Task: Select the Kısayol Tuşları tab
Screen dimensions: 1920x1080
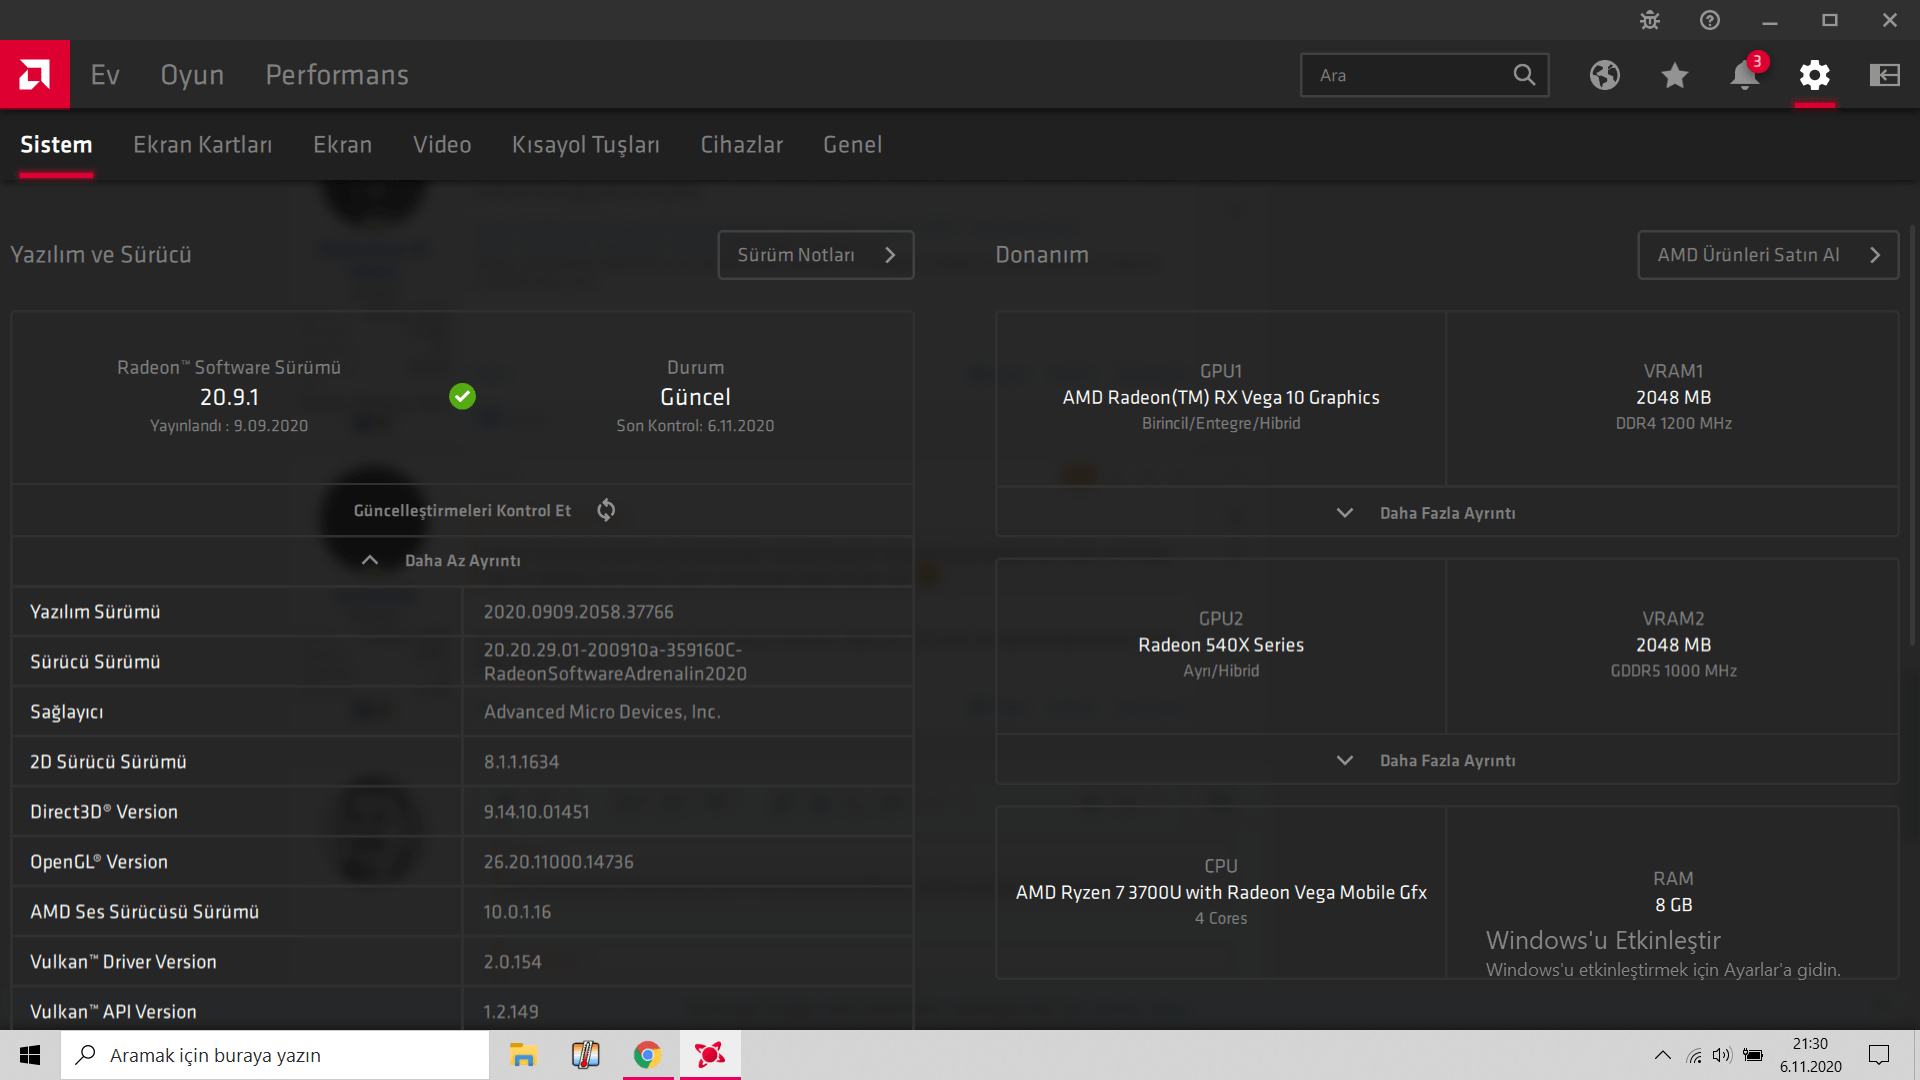Action: pyautogui.click(x=586, y=145)
